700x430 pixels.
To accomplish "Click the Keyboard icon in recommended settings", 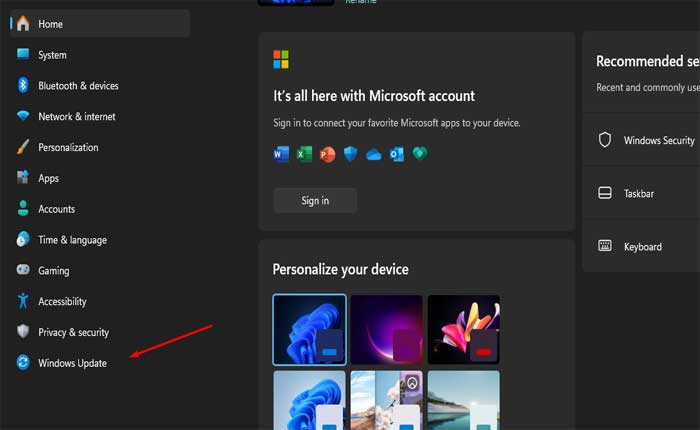I will 604,246.
